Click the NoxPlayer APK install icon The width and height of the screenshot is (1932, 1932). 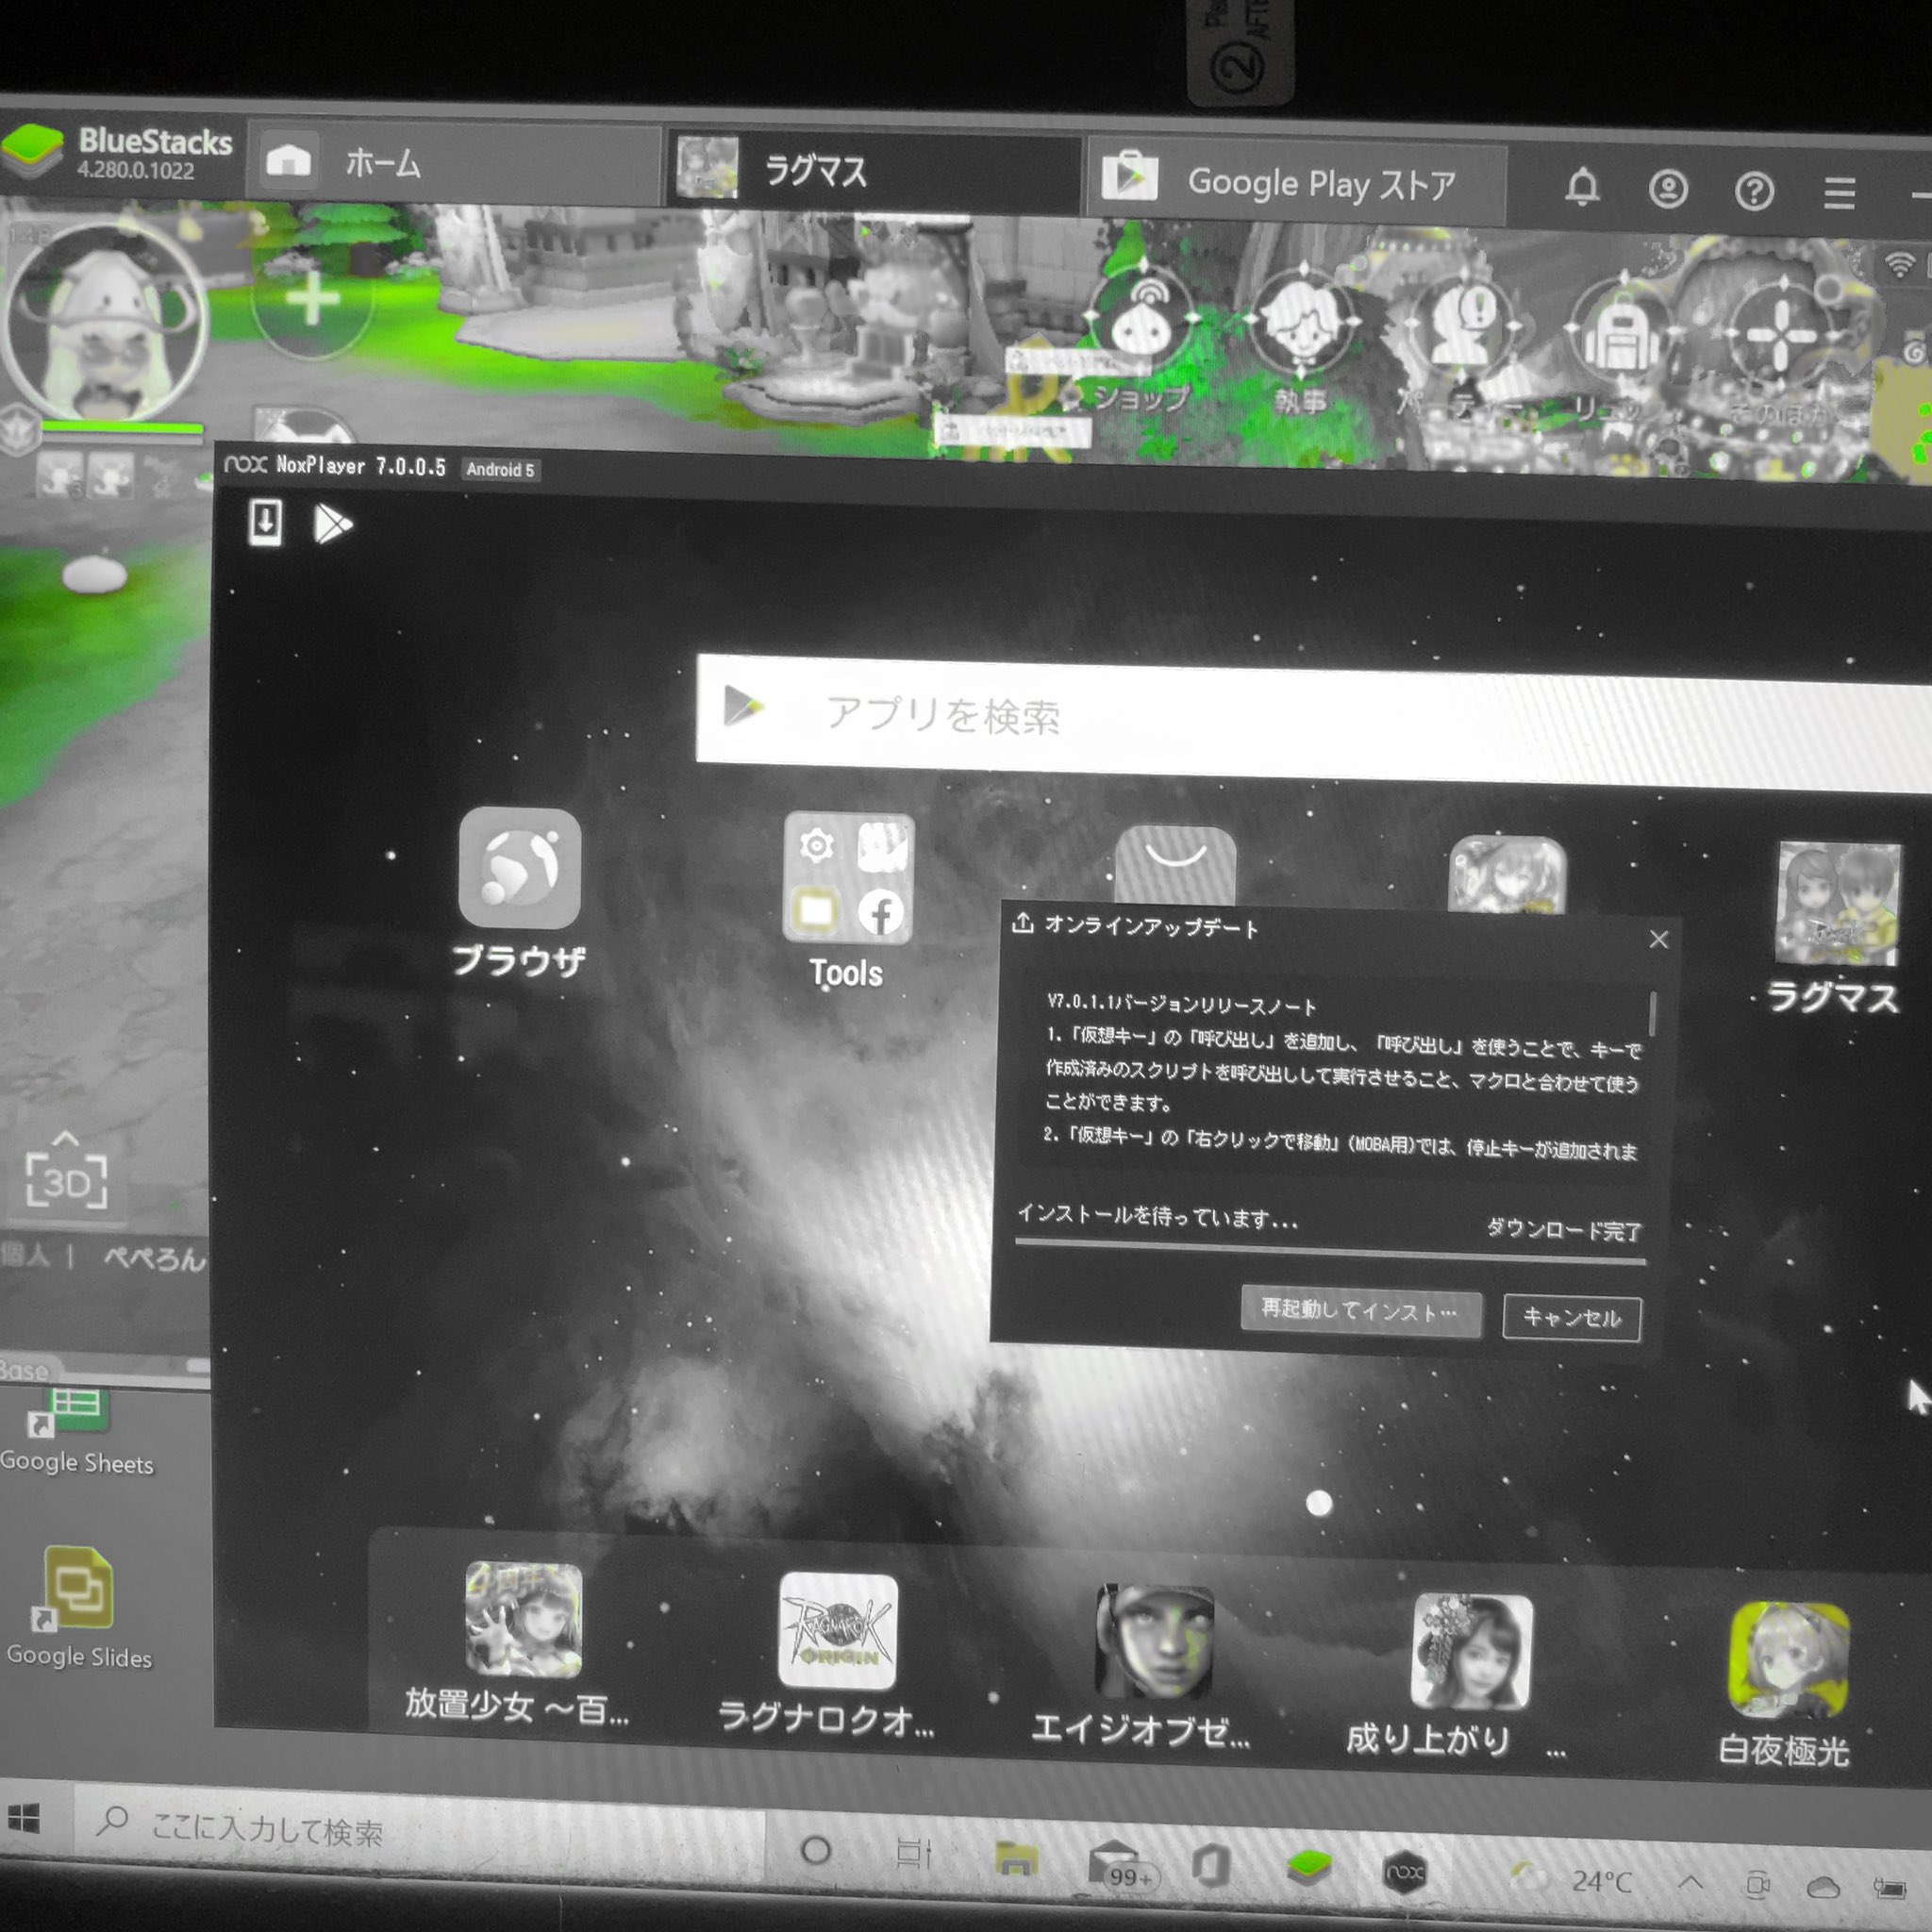point(265,522)
